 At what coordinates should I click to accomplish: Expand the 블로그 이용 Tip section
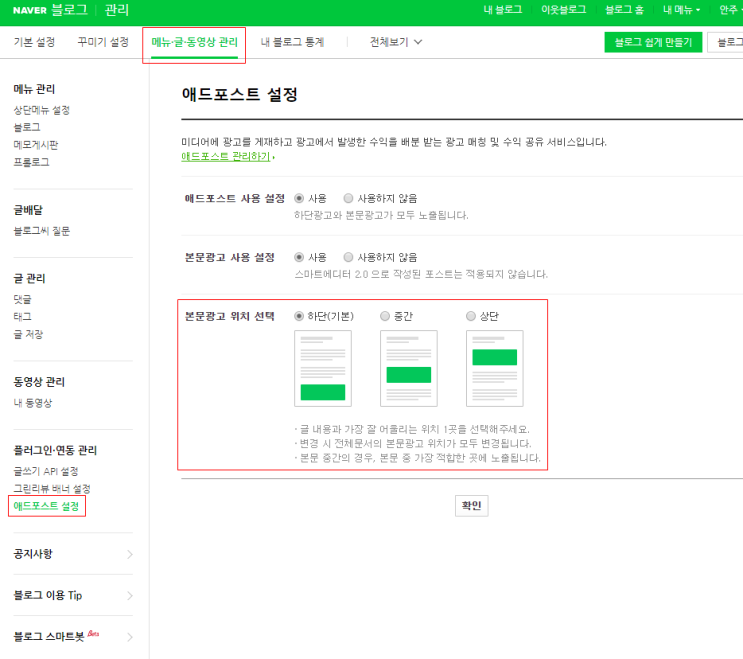[73, 596]
